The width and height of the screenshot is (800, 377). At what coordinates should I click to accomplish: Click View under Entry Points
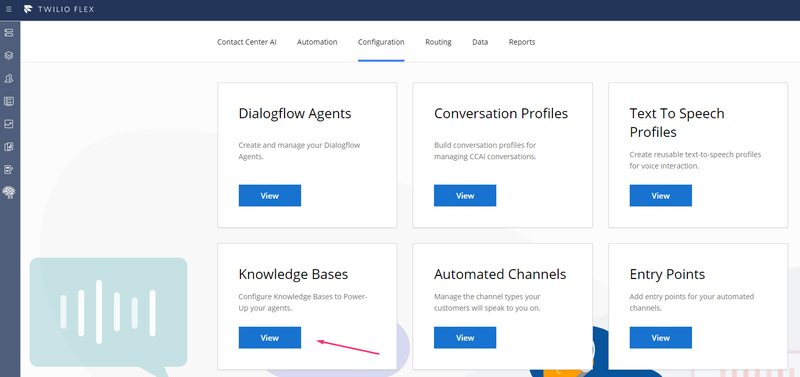point(660,338)
